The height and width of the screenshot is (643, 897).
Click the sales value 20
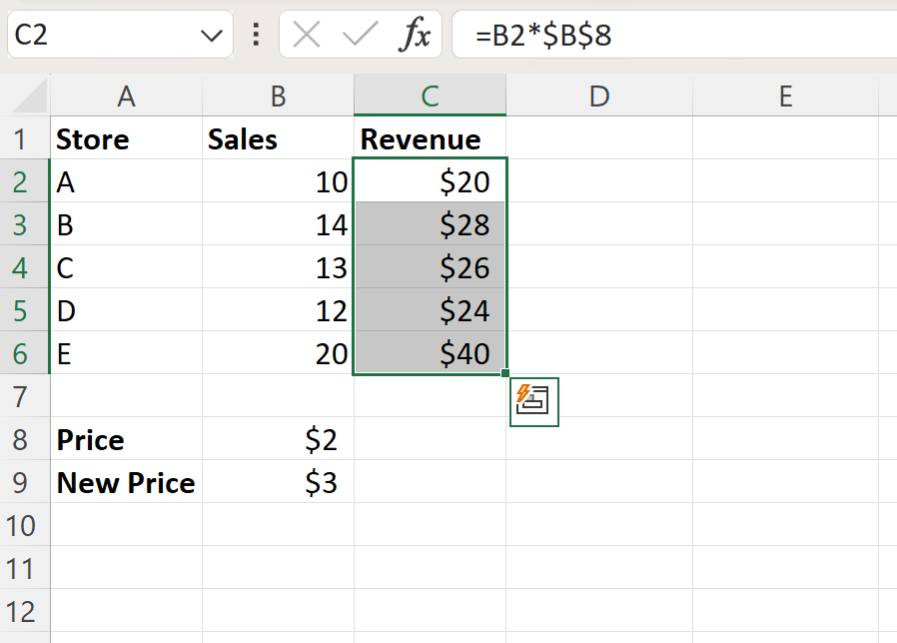pyautogui.click(x=278, y=354)
